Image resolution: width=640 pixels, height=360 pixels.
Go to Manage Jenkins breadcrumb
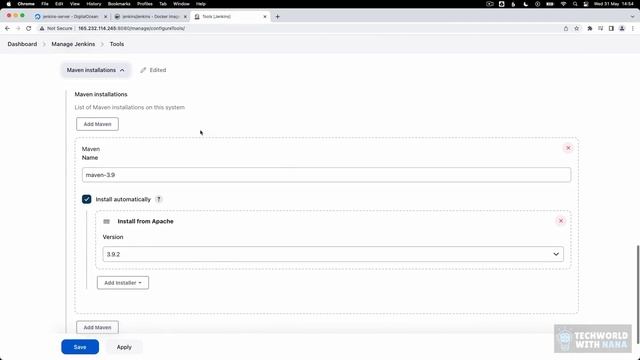coord(73,44)
